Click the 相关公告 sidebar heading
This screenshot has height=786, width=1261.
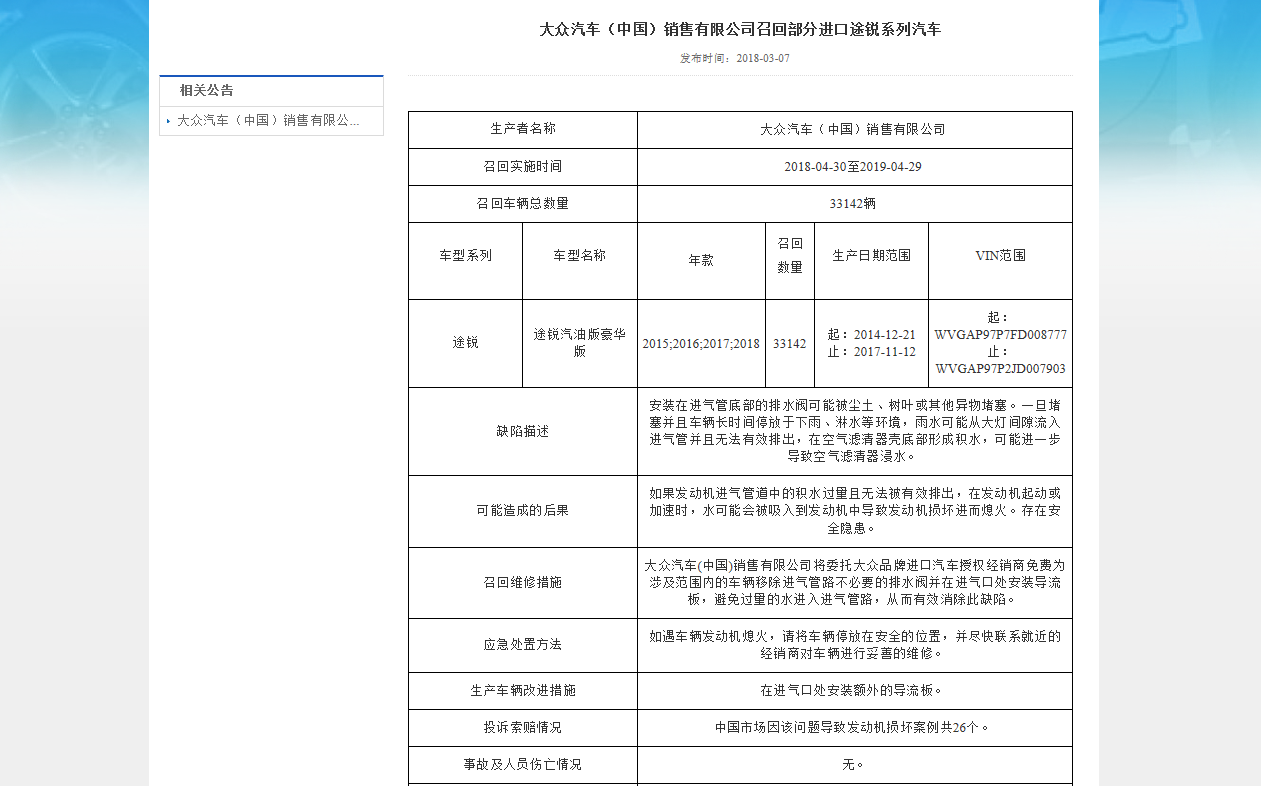[x=206, y=90]
